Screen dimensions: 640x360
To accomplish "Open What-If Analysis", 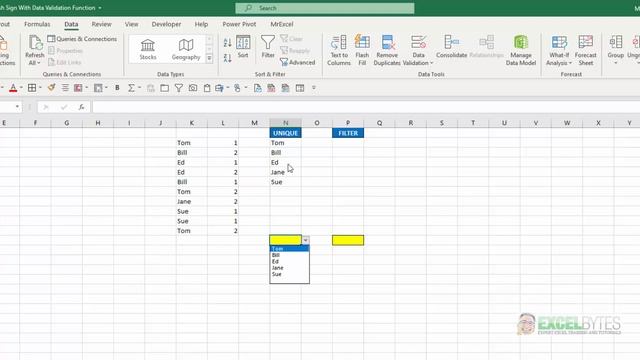I will tap(559, 50).
